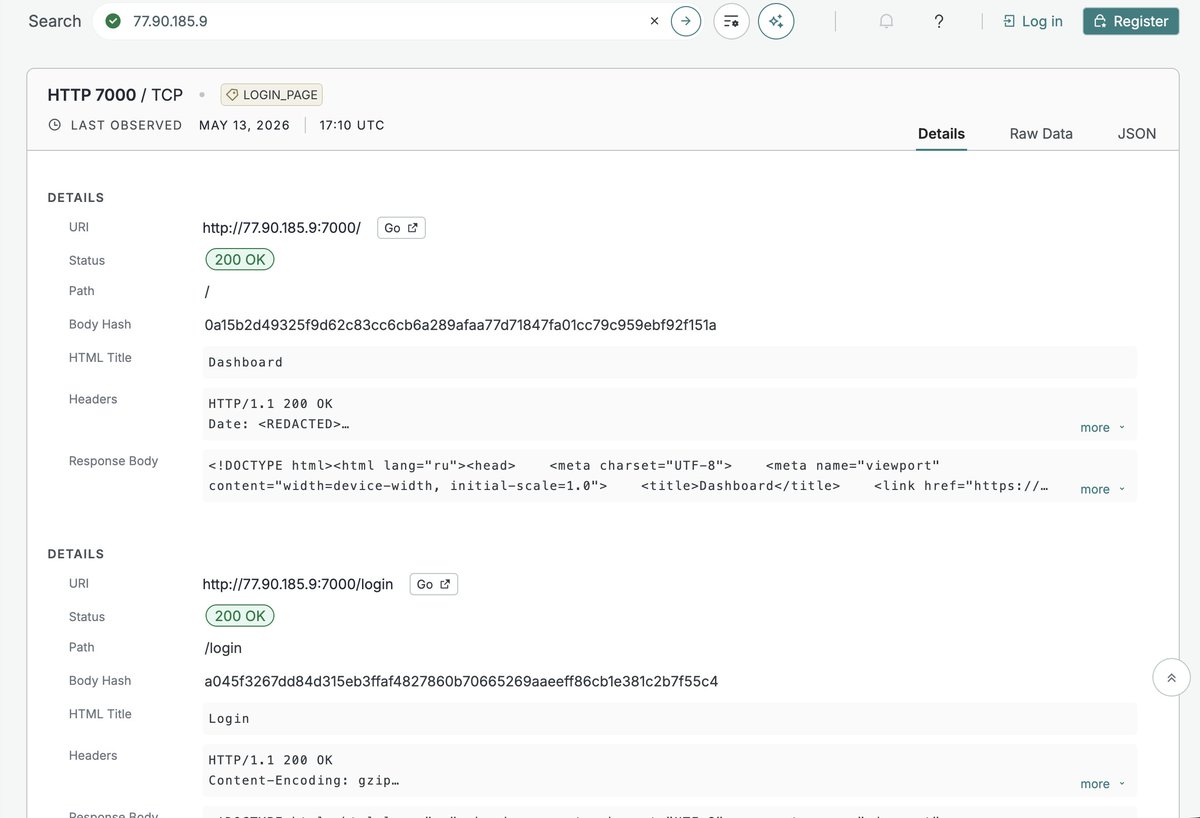Clear the search query with the X icon
Viewport: 1200px width, 818px height.
[654, 21]
